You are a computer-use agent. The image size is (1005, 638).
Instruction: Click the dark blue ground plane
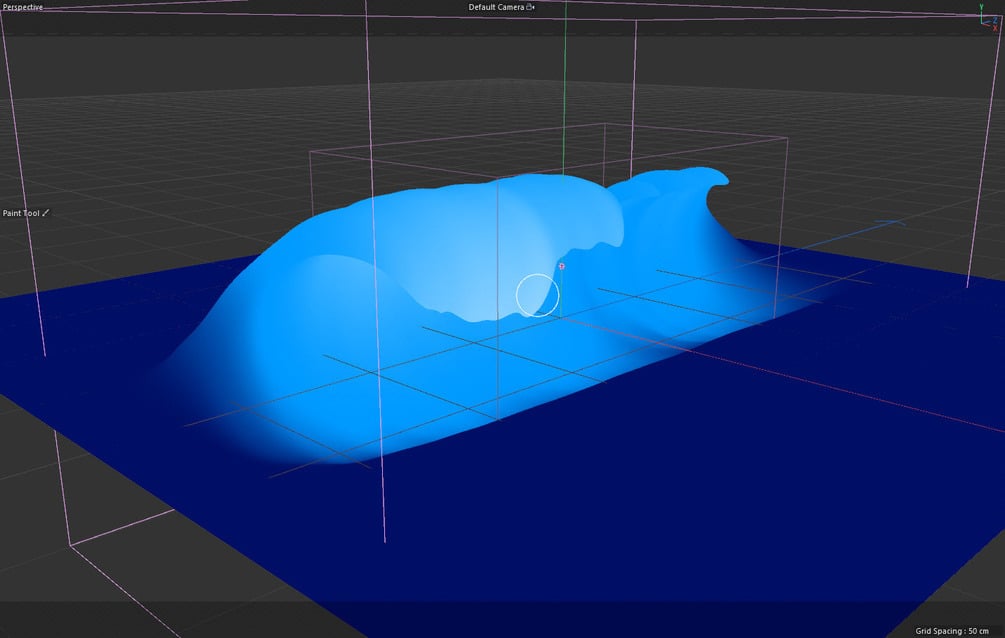click(641, 513)
